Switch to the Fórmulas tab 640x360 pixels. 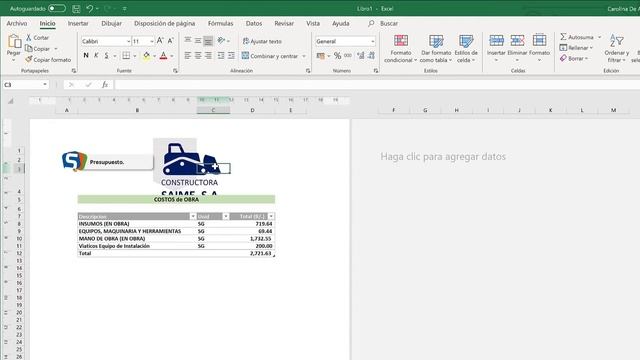pyautogui.click(x=220, y=23)
